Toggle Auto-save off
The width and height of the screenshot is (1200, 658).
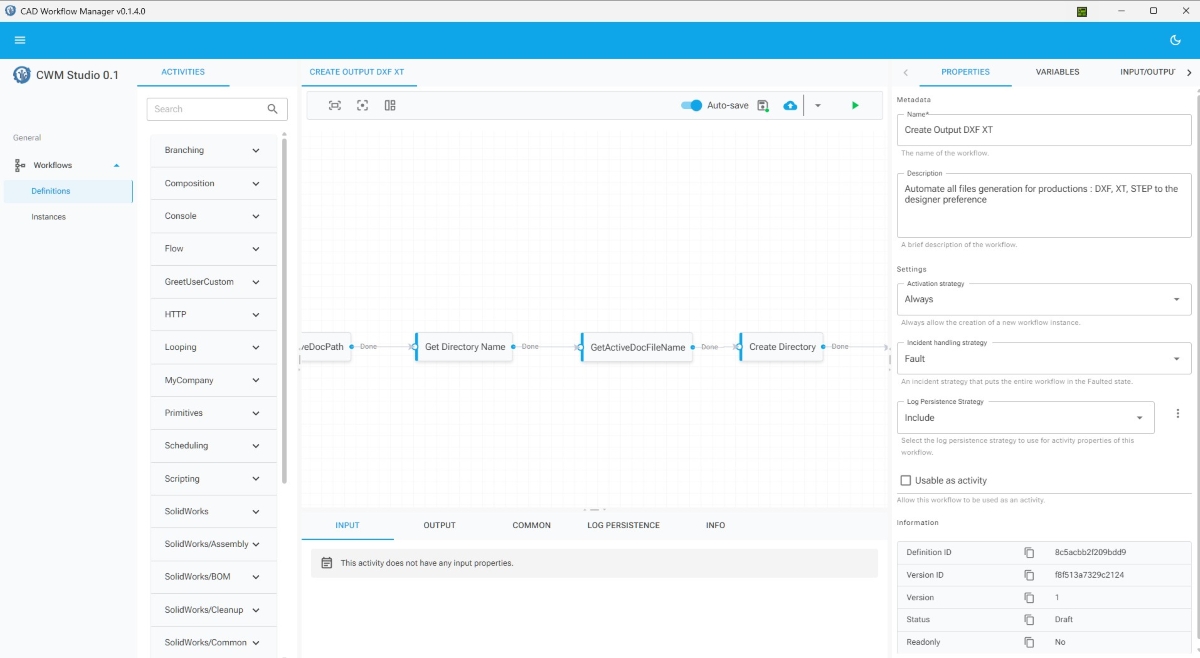click(691, 104)
